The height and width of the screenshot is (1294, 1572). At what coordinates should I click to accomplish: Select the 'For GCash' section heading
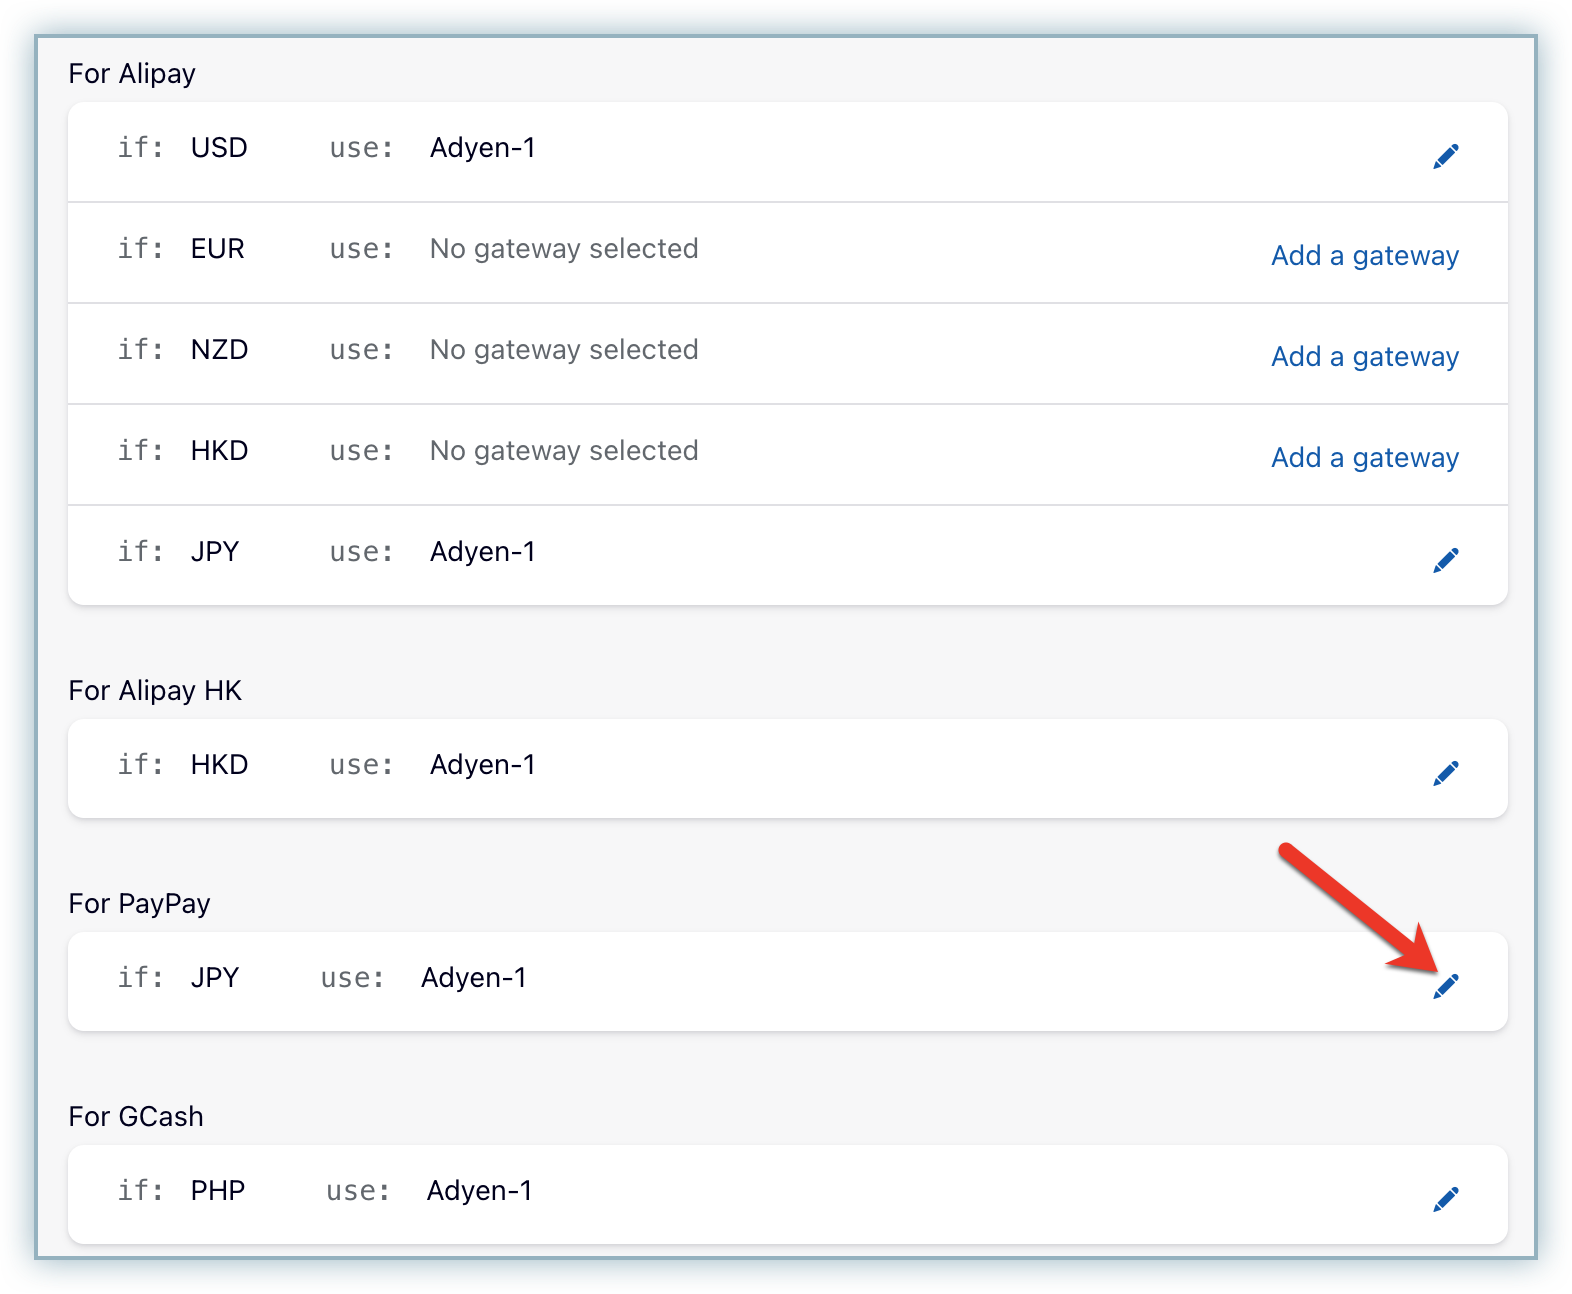tap(136, 1117)
